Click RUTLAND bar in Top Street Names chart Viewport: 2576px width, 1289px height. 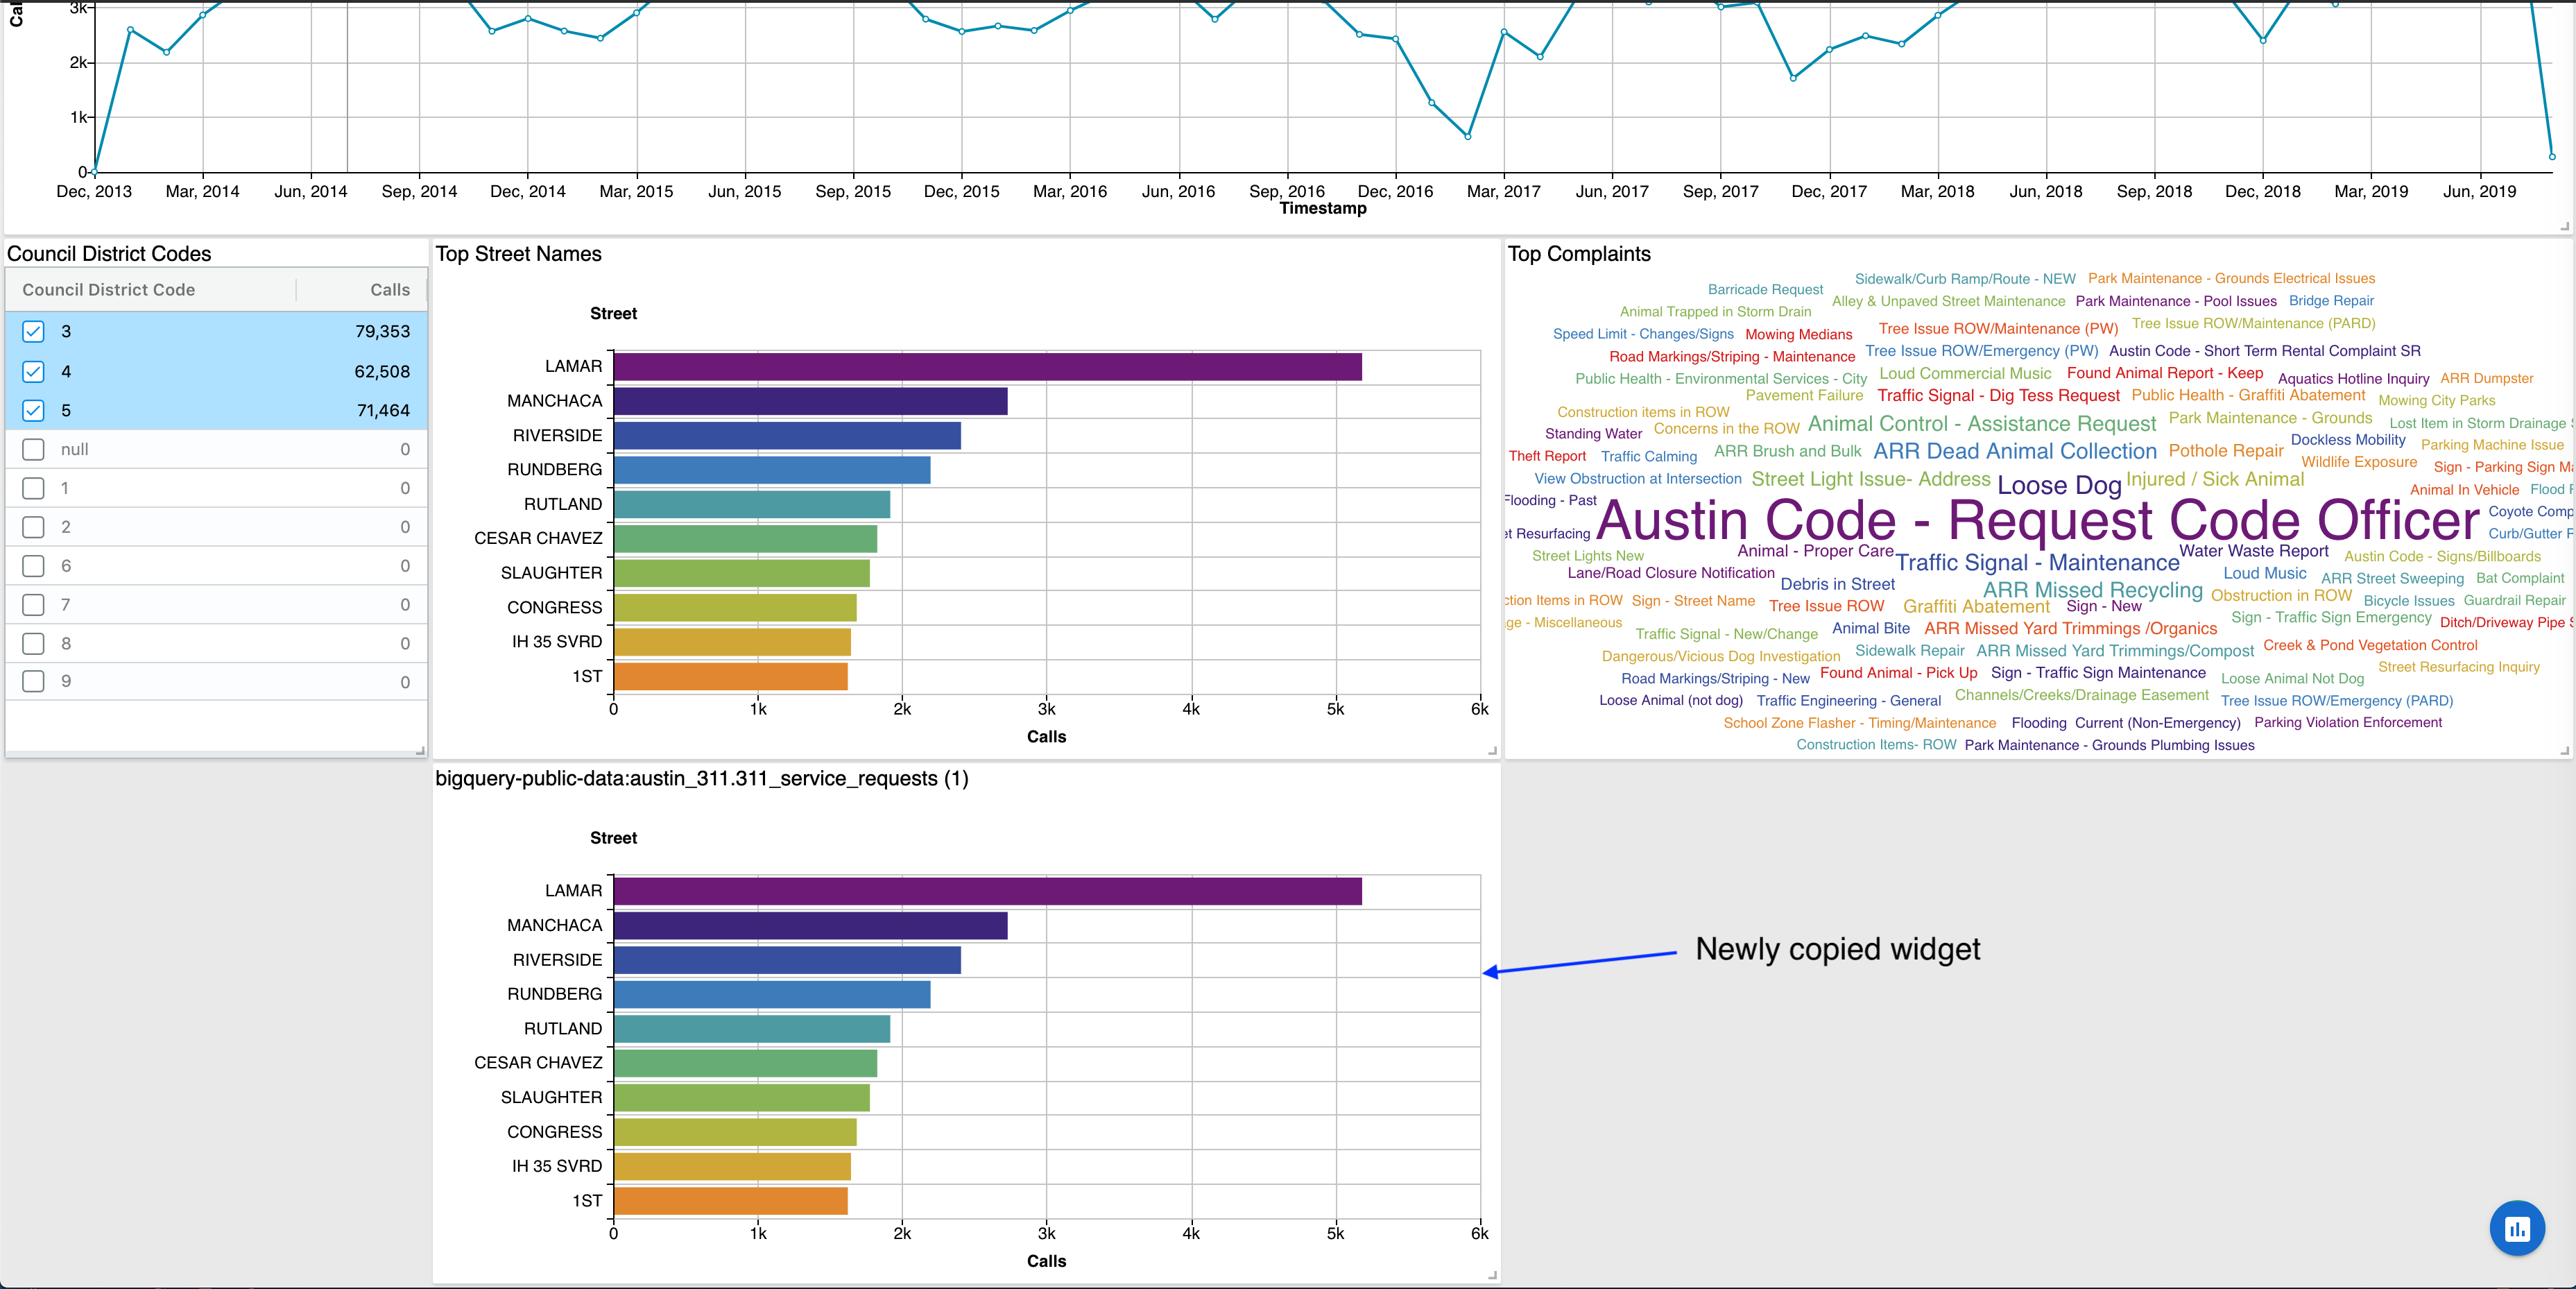point(752,504)
